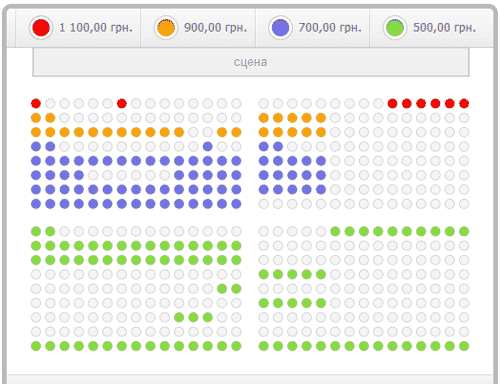Select the last orange seat in left block's third row

[x=236, y=132]
